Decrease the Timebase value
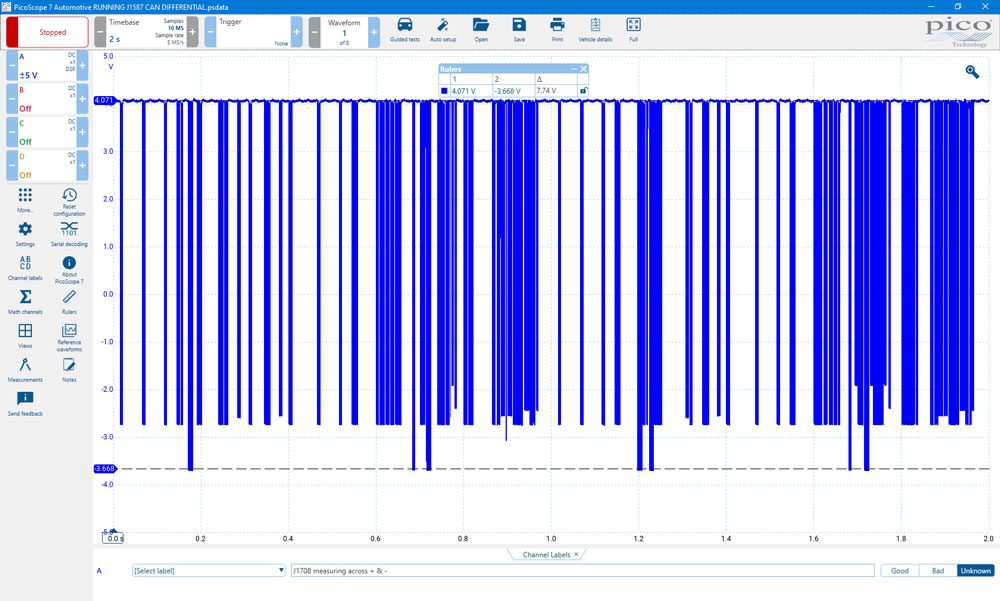Viewport: 1000px width, 601px height. (x=100, y=32)
